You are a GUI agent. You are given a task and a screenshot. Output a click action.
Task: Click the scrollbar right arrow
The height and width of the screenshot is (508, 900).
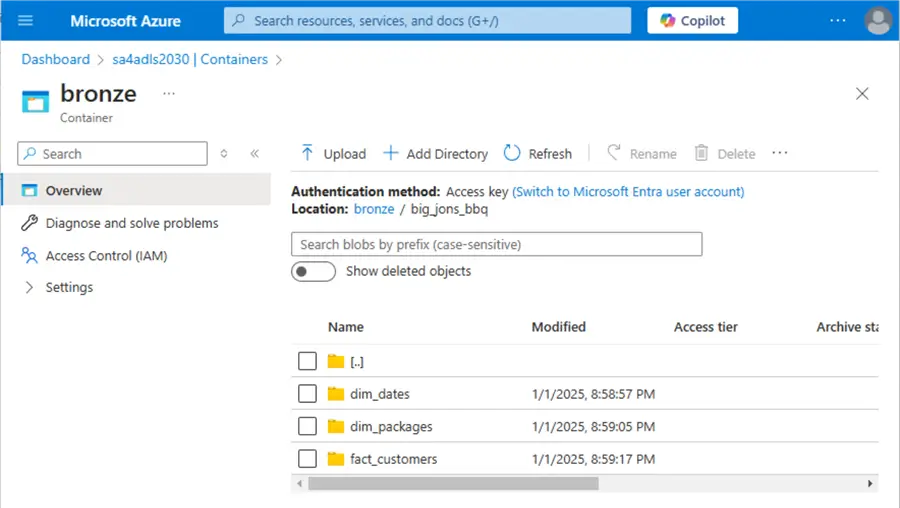click(x=870, y=484)
